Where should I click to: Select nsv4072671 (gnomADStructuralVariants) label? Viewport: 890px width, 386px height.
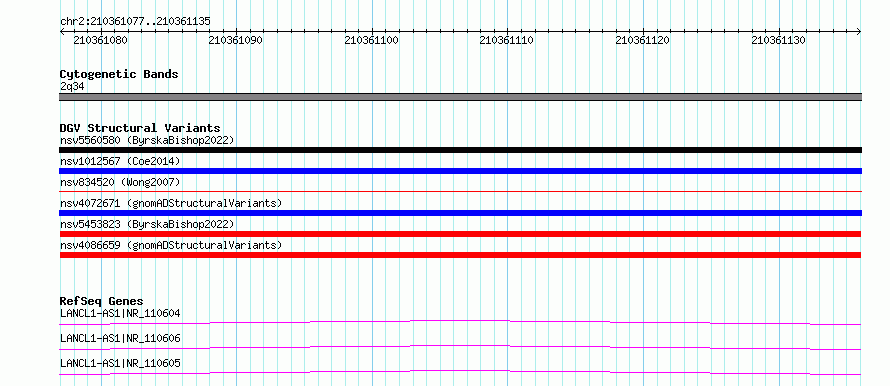click(x=171, y=203)
